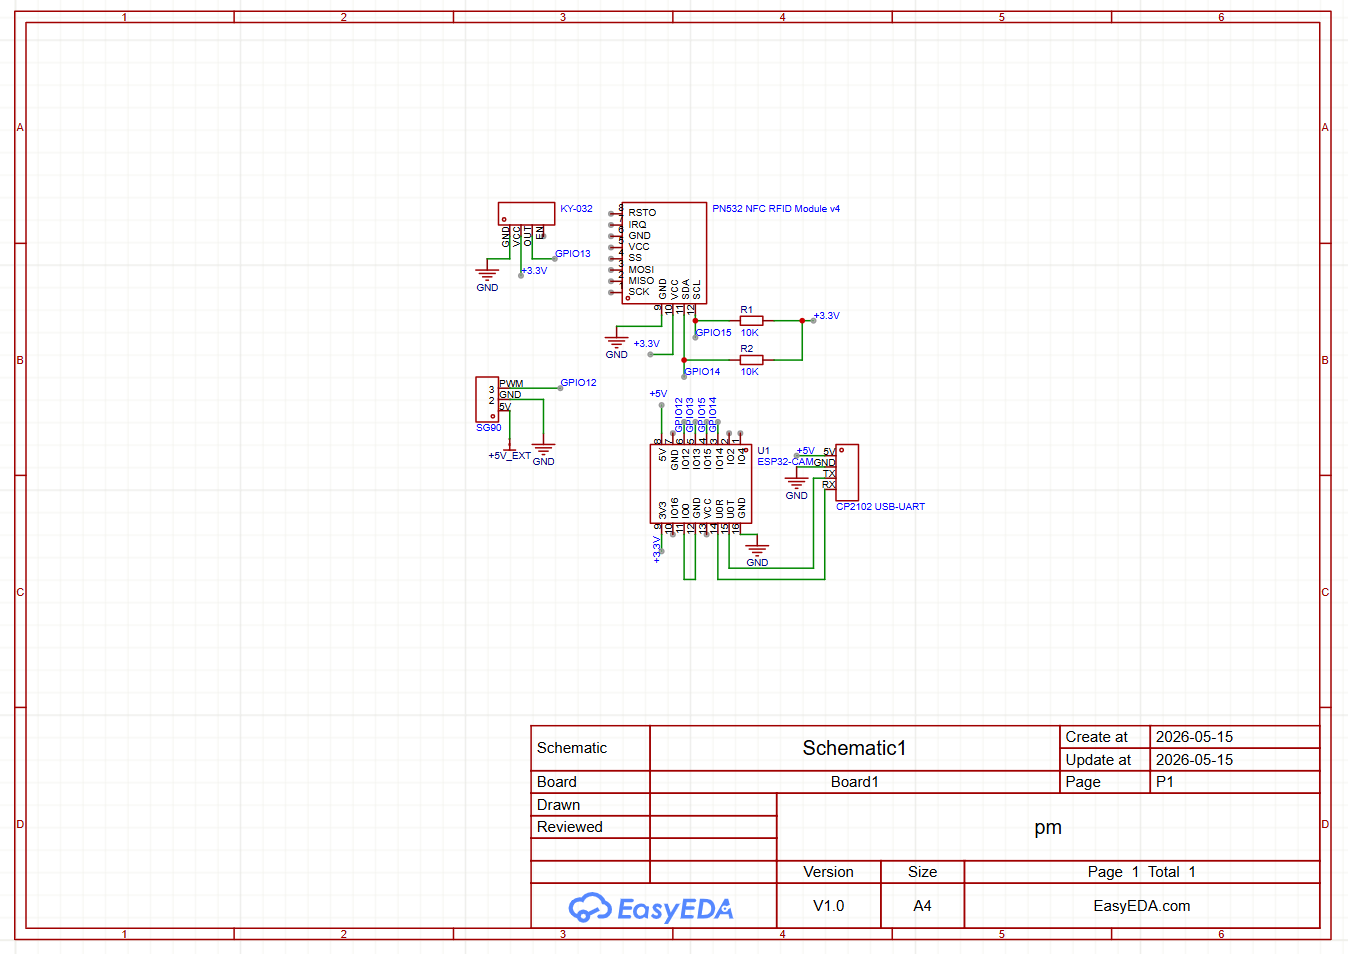Screen dimensions: 1348x954
Task: Click the size value A4
Action: tap(922, 906)
